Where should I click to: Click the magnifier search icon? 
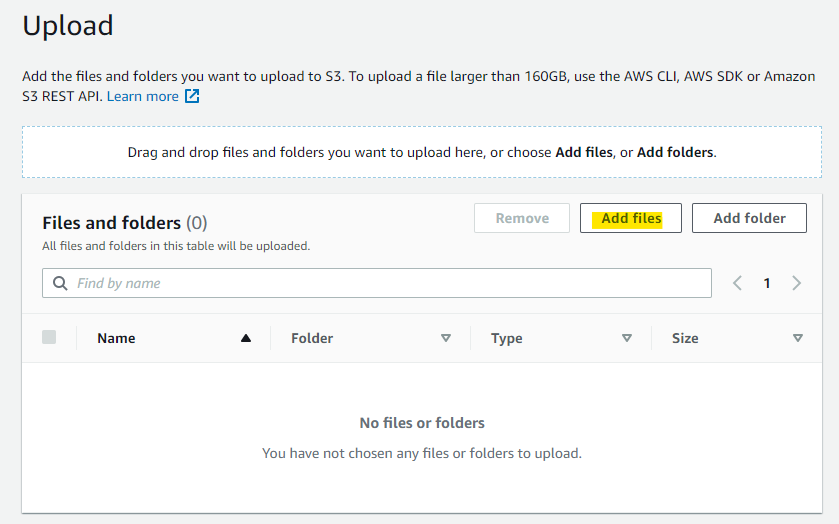coord(60,283)
